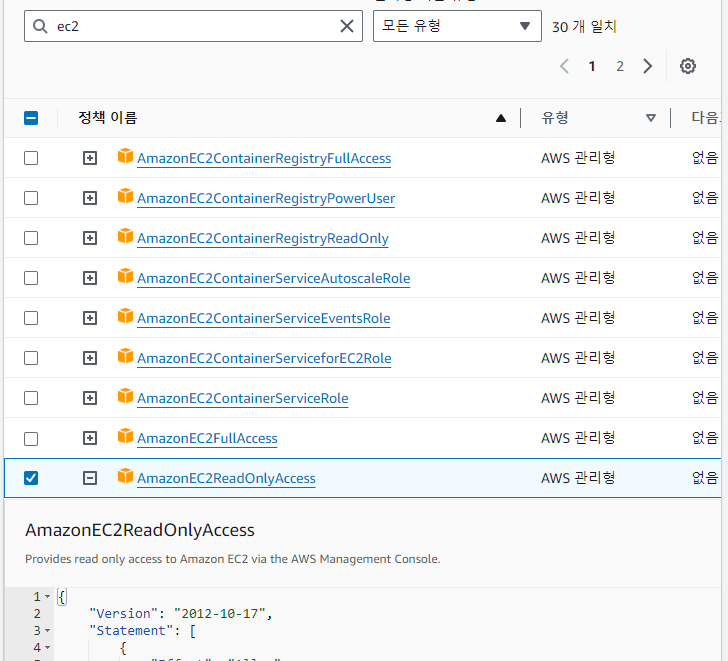728x661 pixels.
Task: Open AmazonEC2ContainerRegistryPowerUser link
Action: pos(266,198)
